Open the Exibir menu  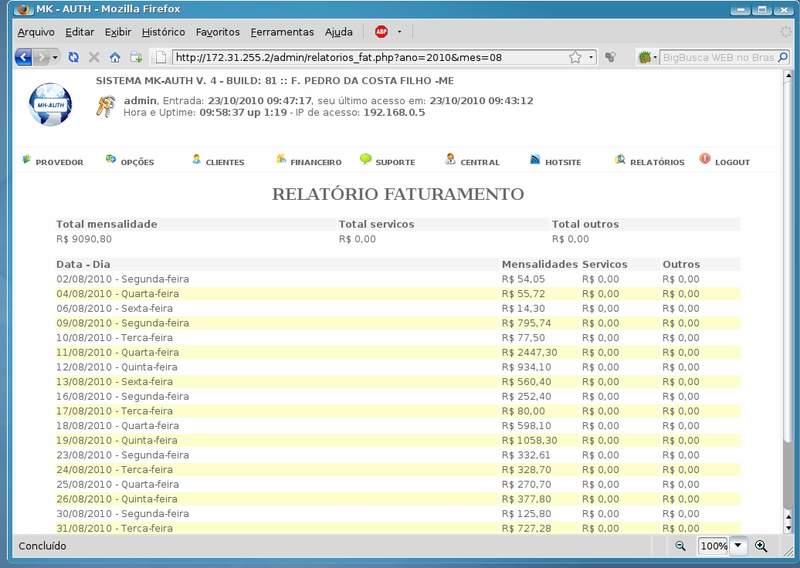118,32
